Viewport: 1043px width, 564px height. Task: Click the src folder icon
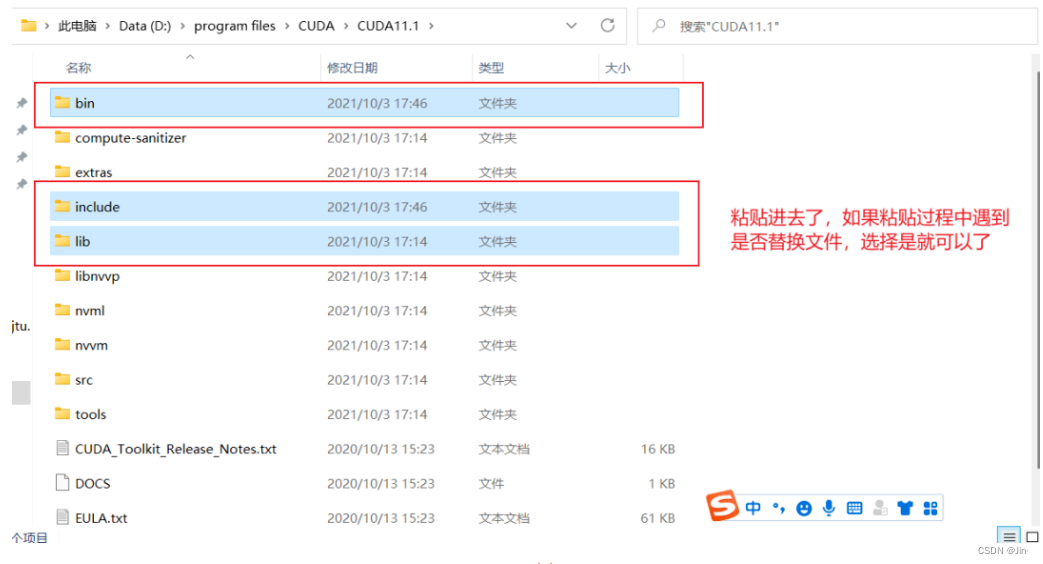pyautogui.click(x=63, y=379)
